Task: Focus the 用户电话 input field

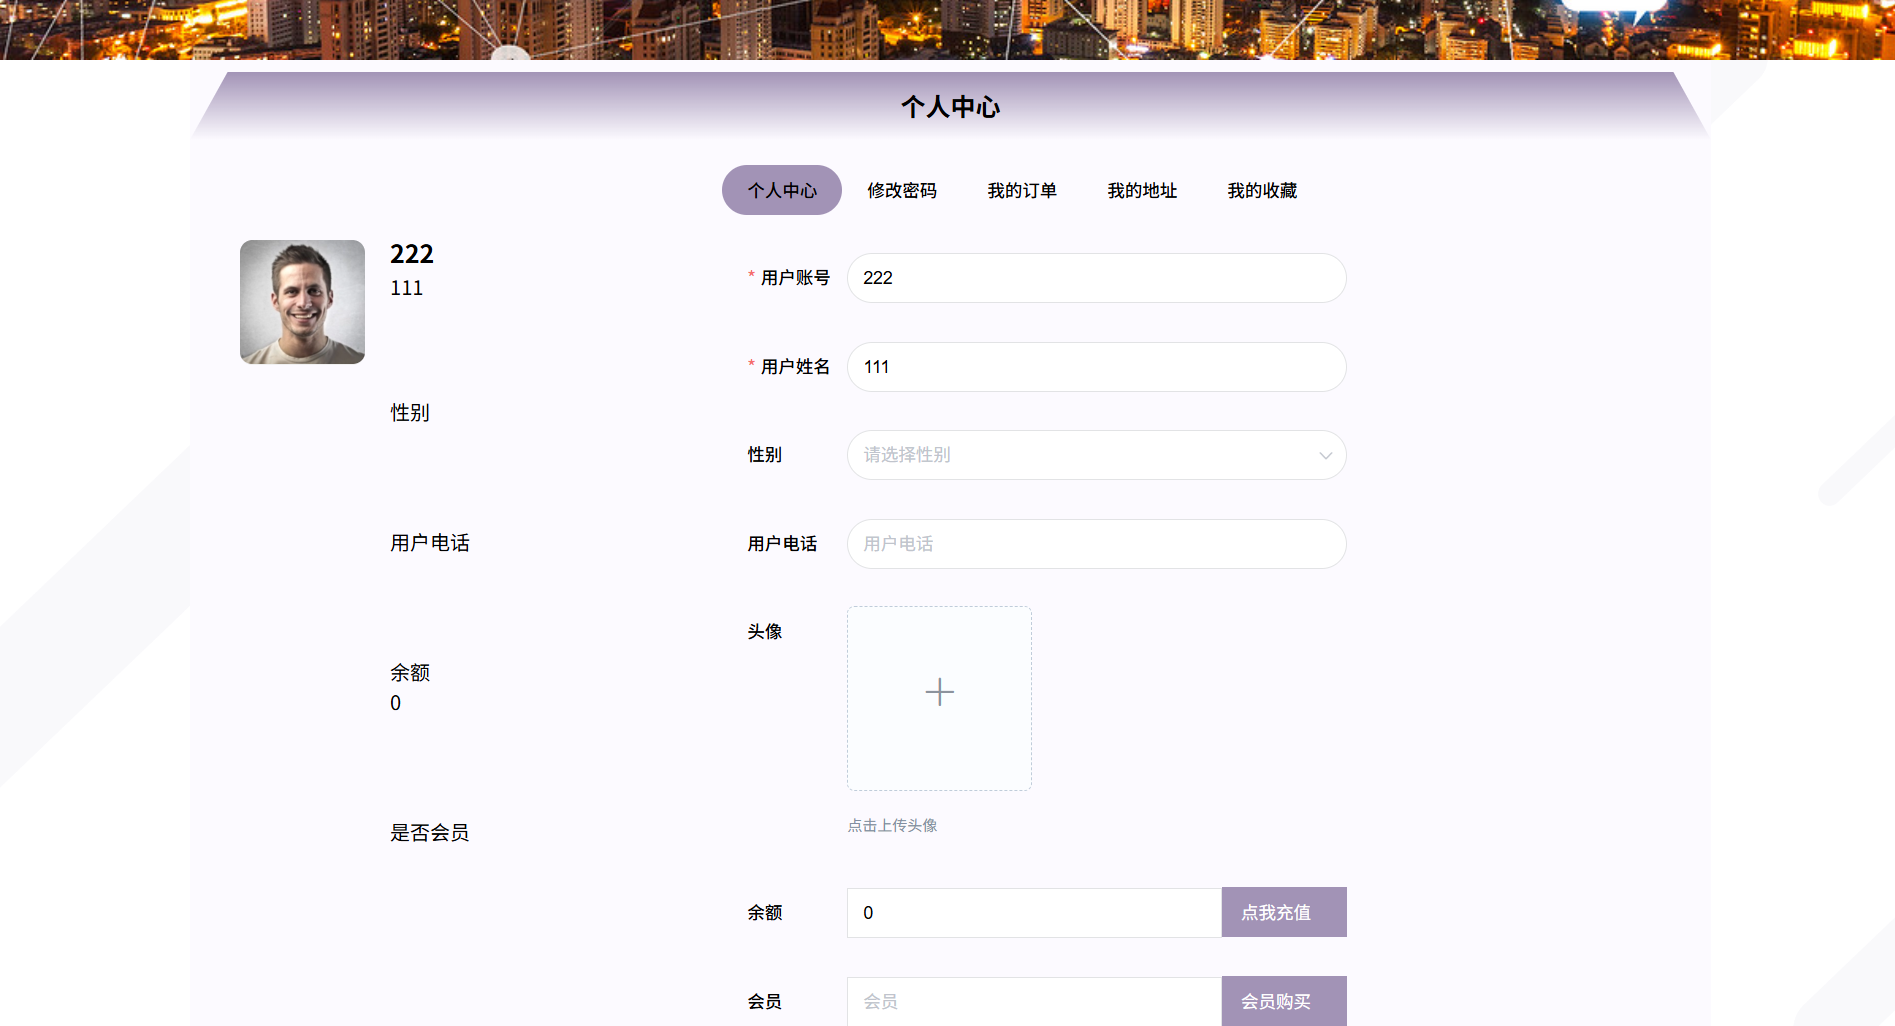Action: (1097, 544)
